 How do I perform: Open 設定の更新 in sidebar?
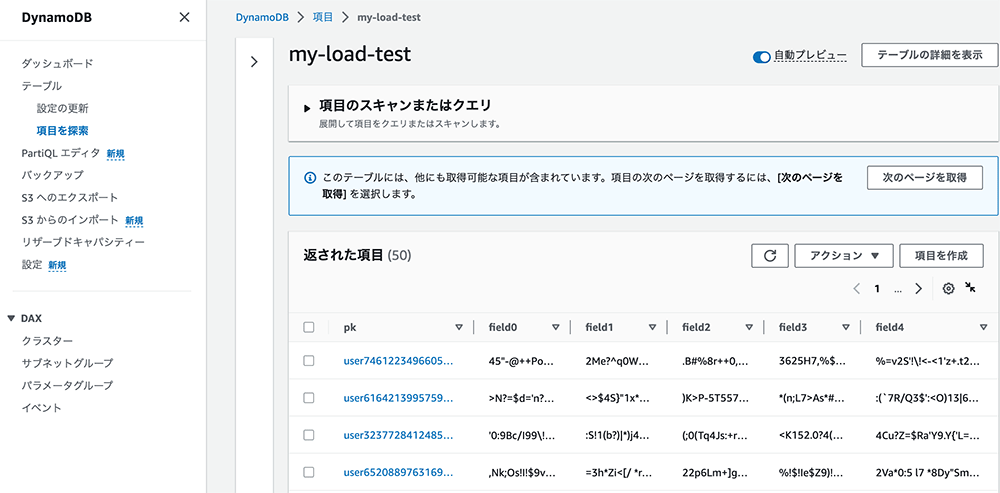coord(62,108)
